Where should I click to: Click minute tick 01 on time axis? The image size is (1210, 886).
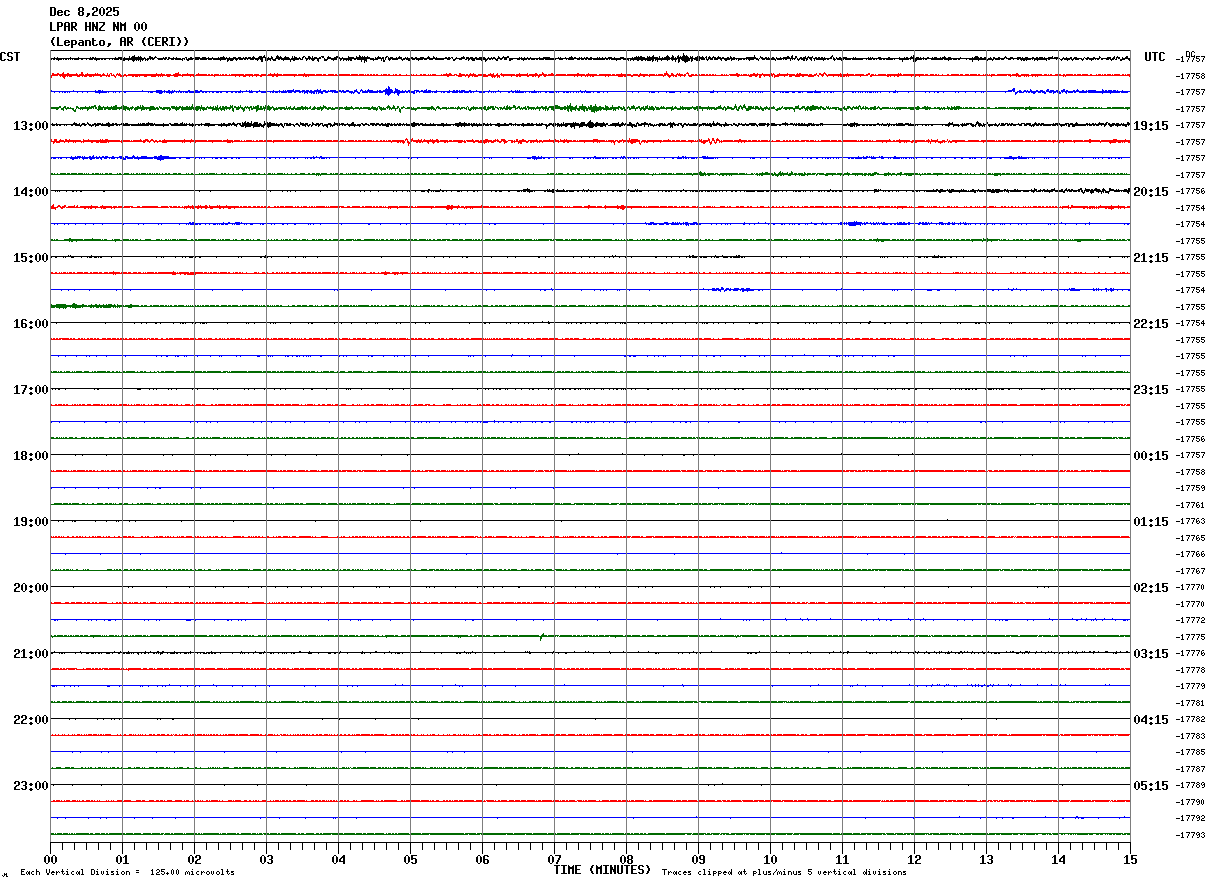122,859
